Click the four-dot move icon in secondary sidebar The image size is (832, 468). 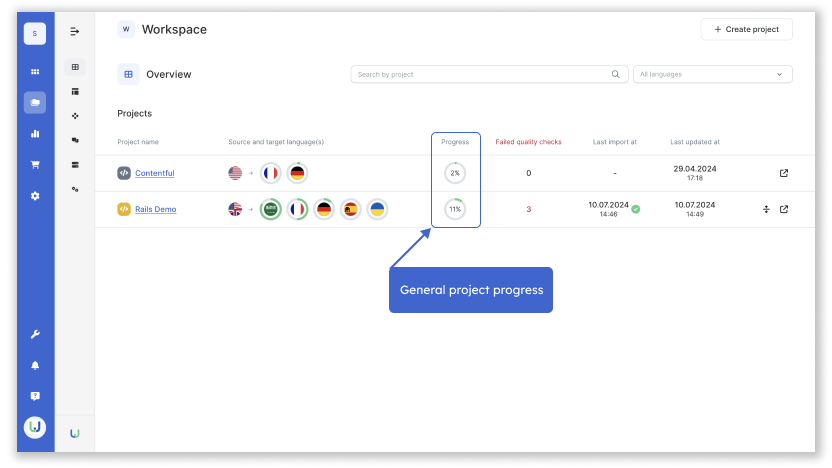point(75,116)
